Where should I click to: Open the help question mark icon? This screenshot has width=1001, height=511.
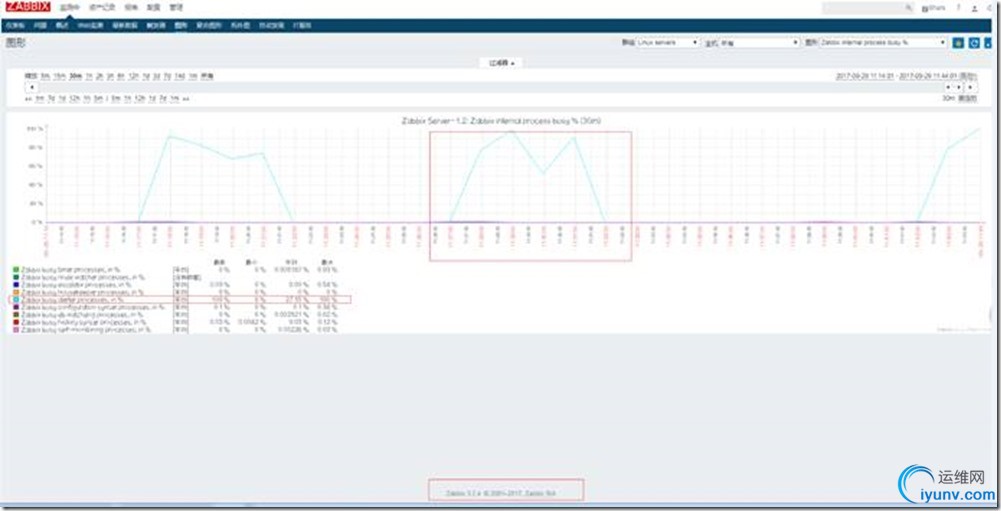[x=958, y=8]
